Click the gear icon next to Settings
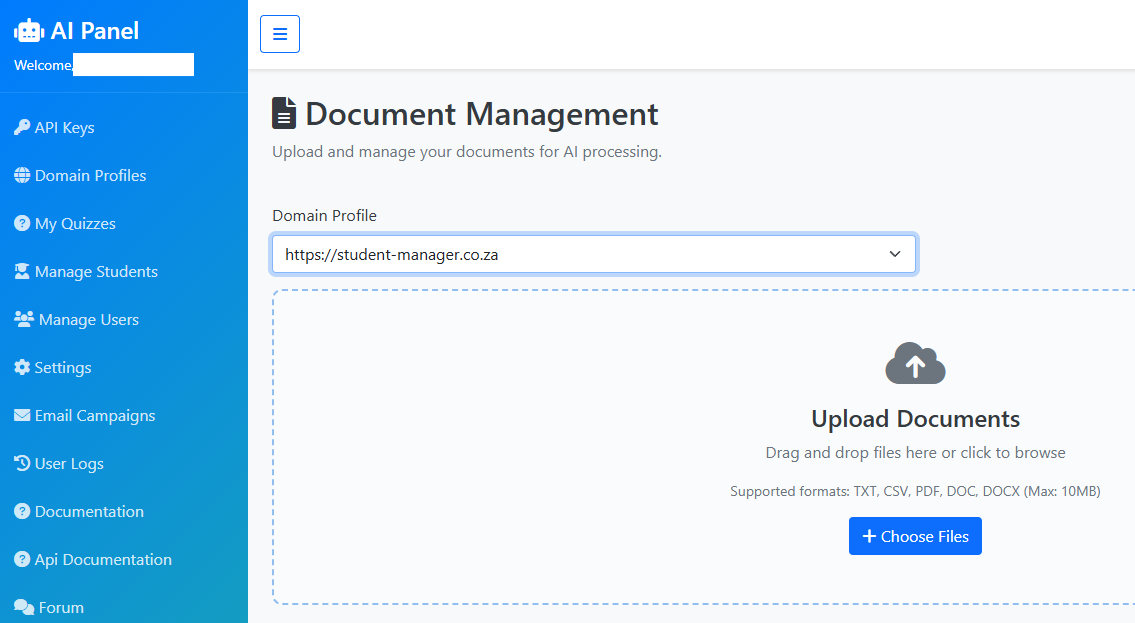Screen dimensions: 1135x623 pos(22,368)
